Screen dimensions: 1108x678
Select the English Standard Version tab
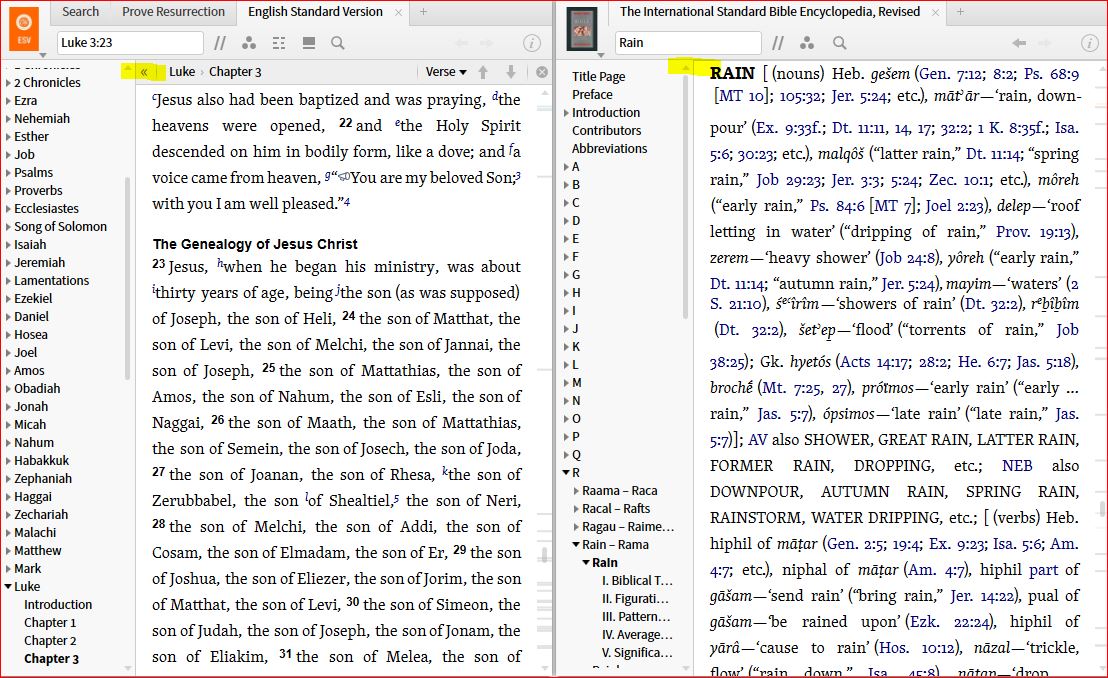(x=315, y=11)
